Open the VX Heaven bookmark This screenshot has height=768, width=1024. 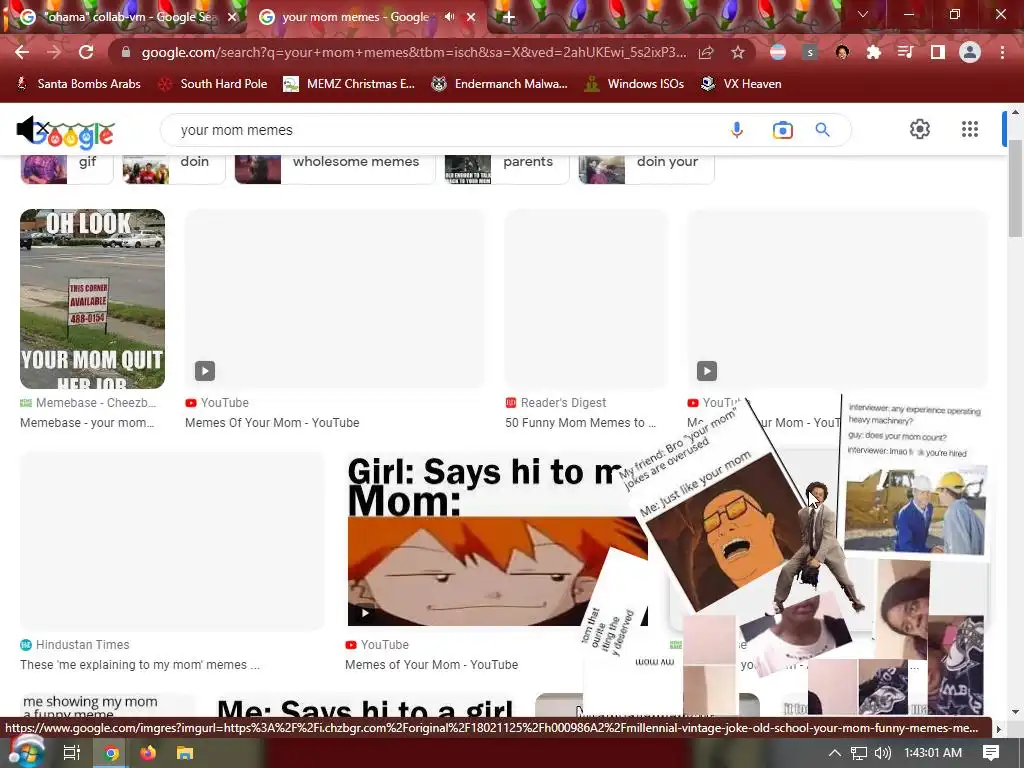(741, 84)
